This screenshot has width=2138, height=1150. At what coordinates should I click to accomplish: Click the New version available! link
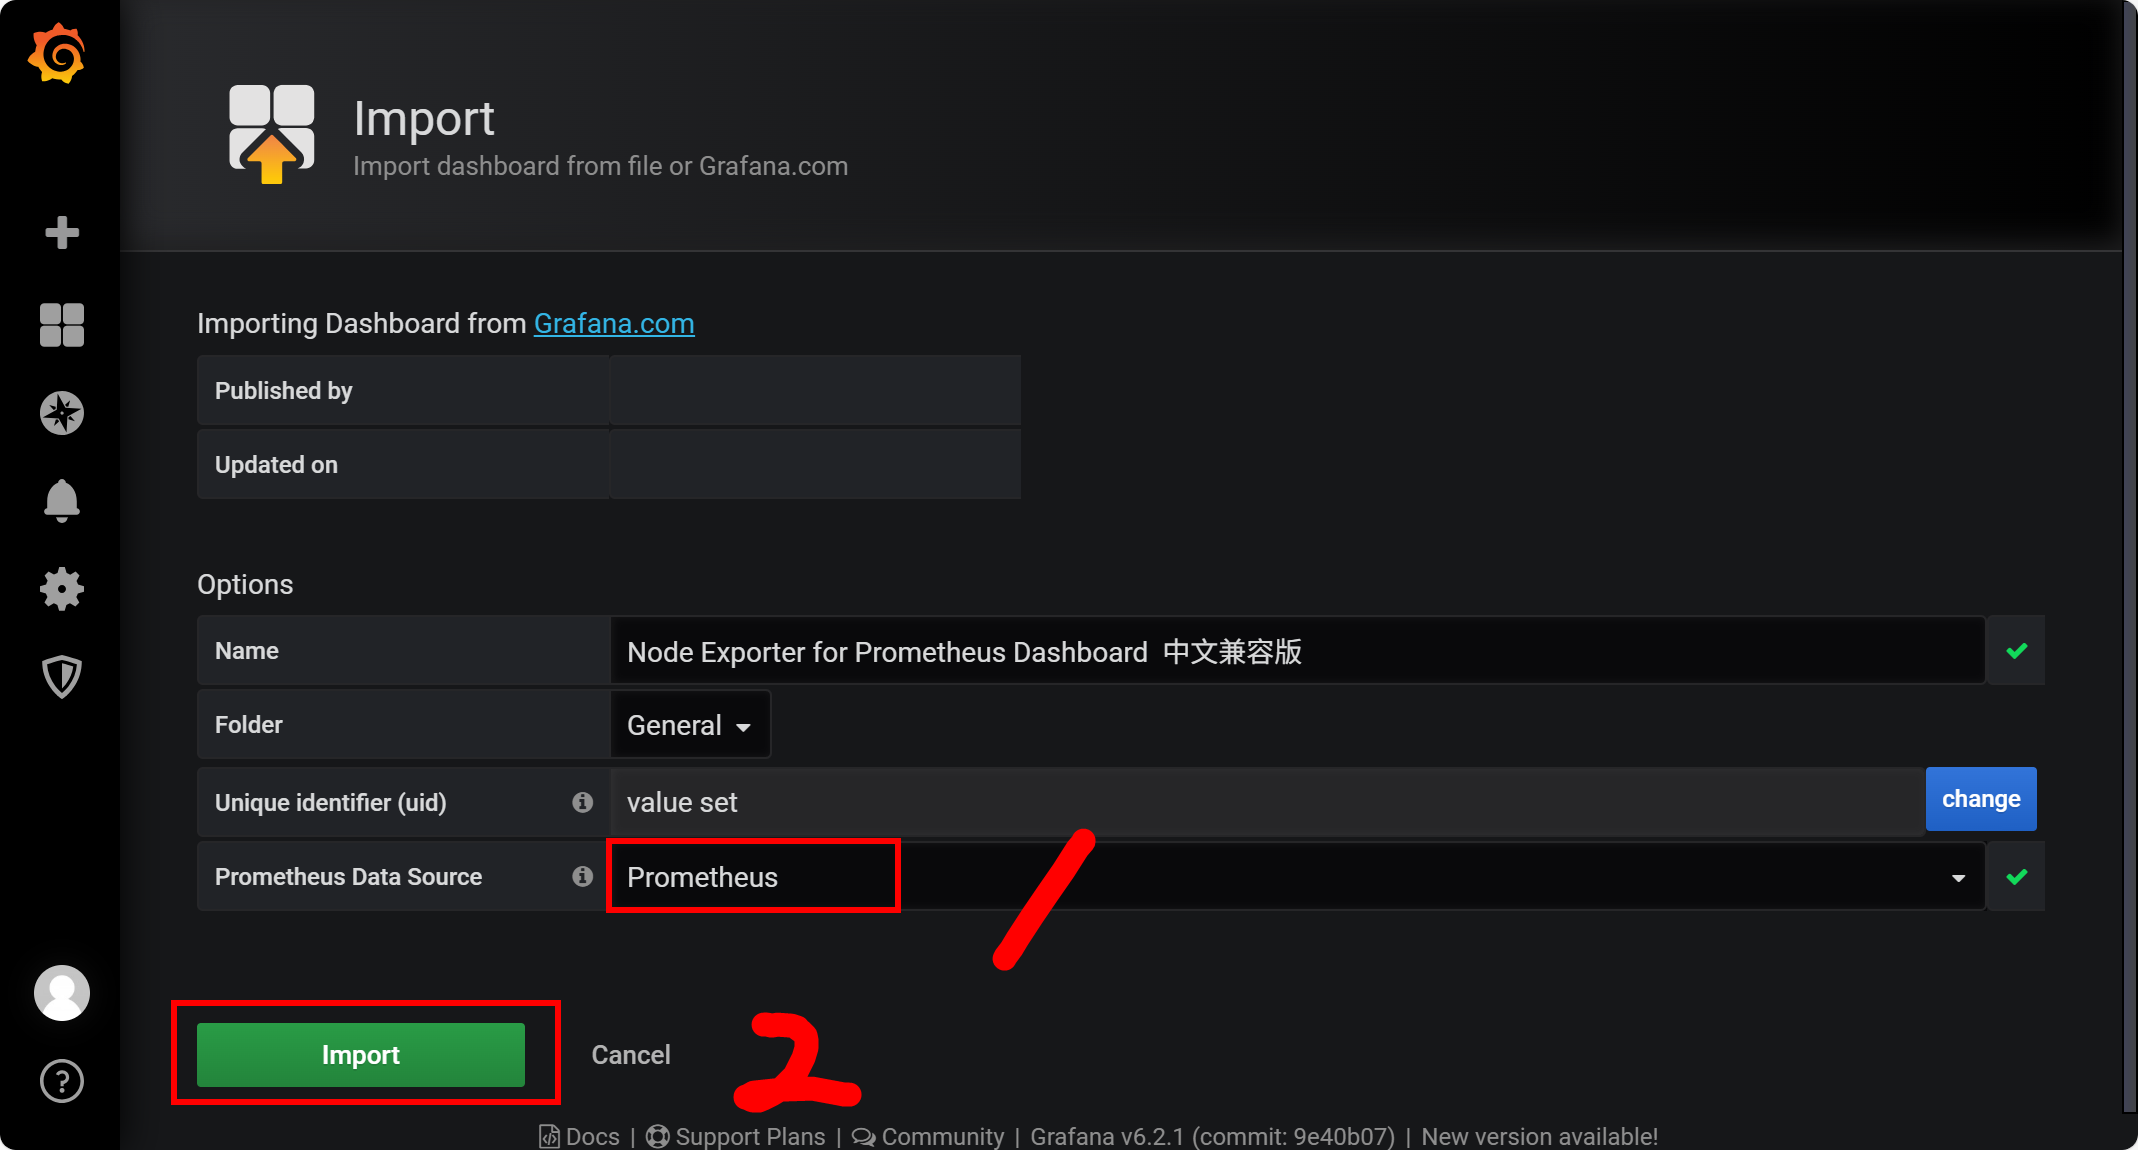coord(1540,1137)
